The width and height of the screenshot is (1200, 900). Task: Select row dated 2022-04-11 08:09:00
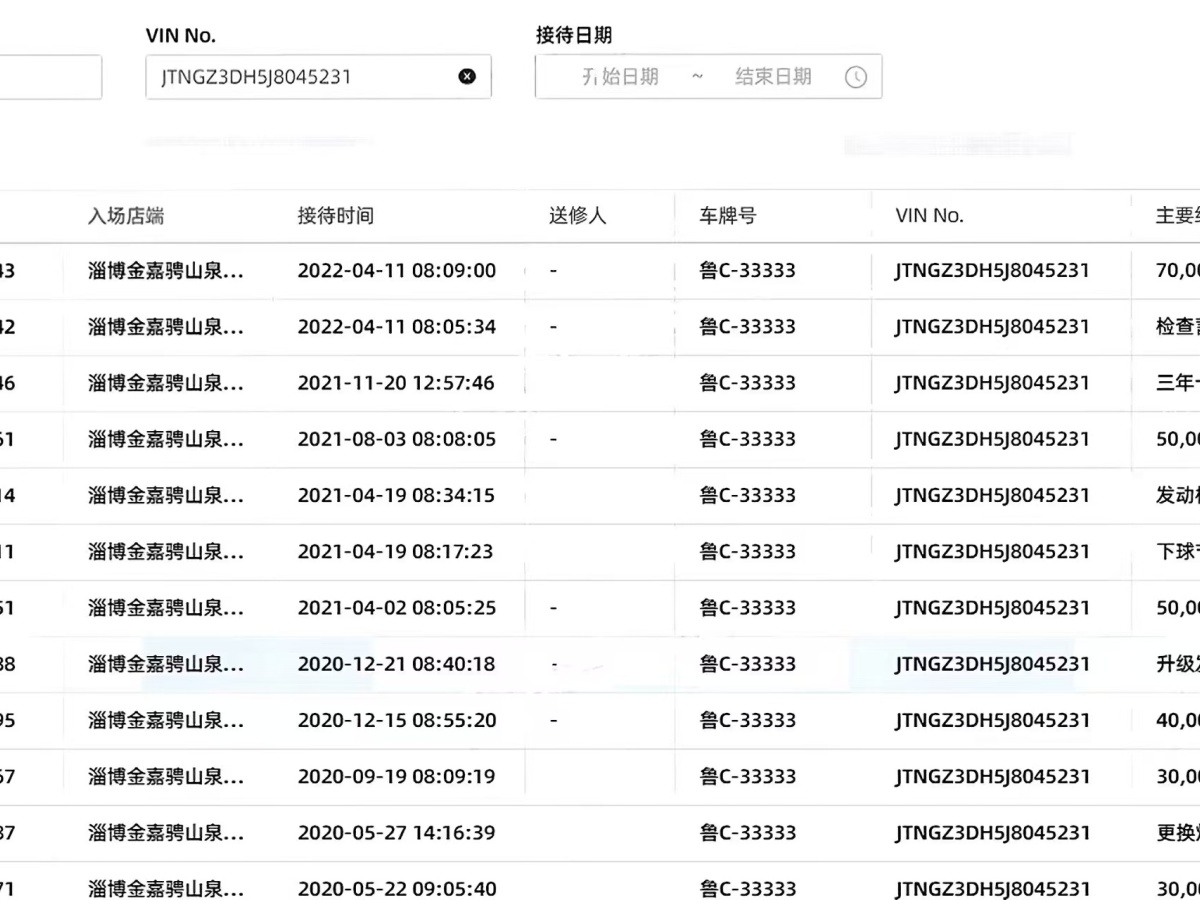point(396,271)
